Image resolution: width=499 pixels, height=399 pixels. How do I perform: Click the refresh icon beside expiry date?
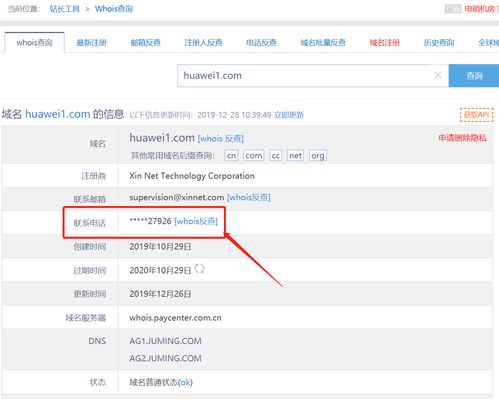point(199,269)
